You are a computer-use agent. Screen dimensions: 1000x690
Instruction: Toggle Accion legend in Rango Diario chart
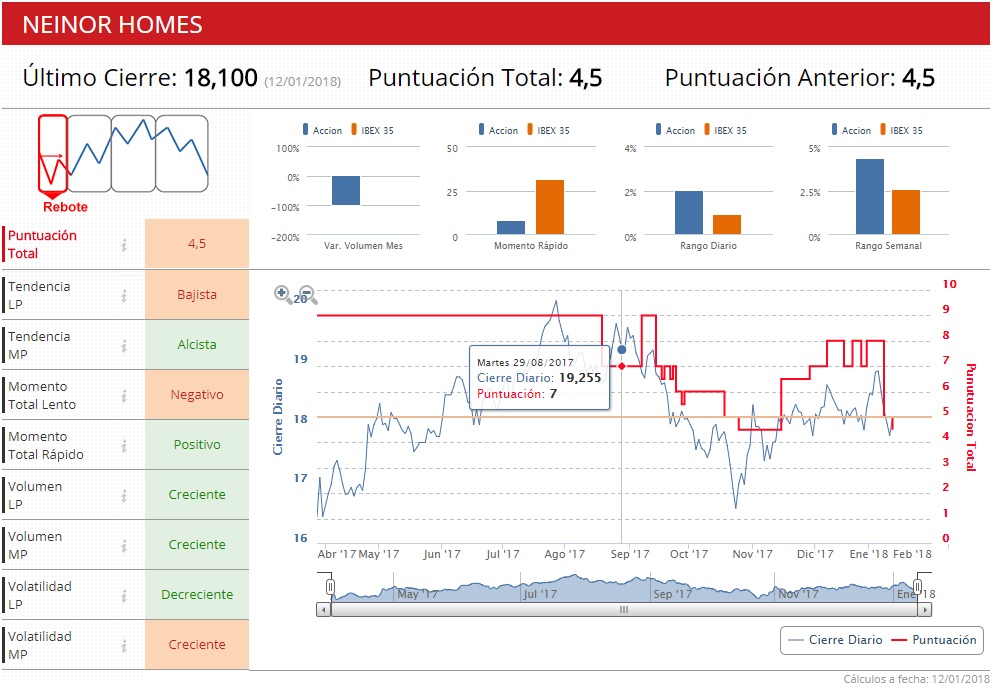675,130
